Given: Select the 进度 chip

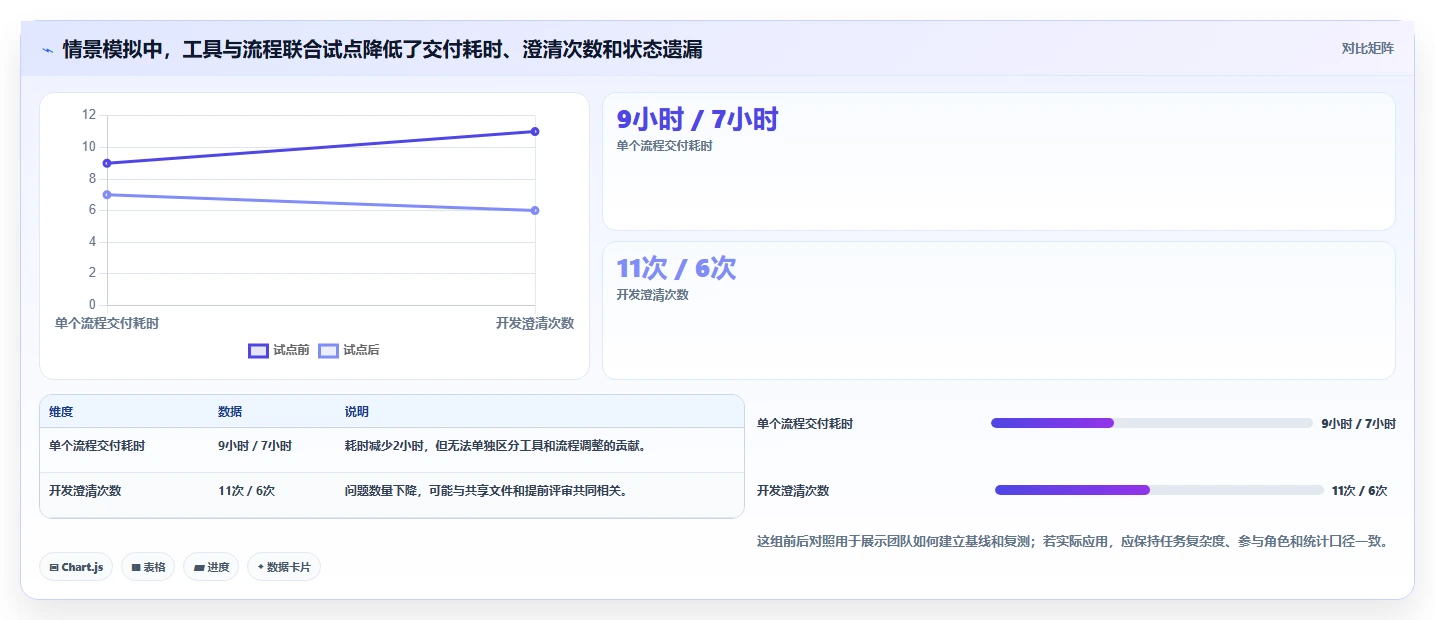Looking at the screenshot, I should point(211,567).
